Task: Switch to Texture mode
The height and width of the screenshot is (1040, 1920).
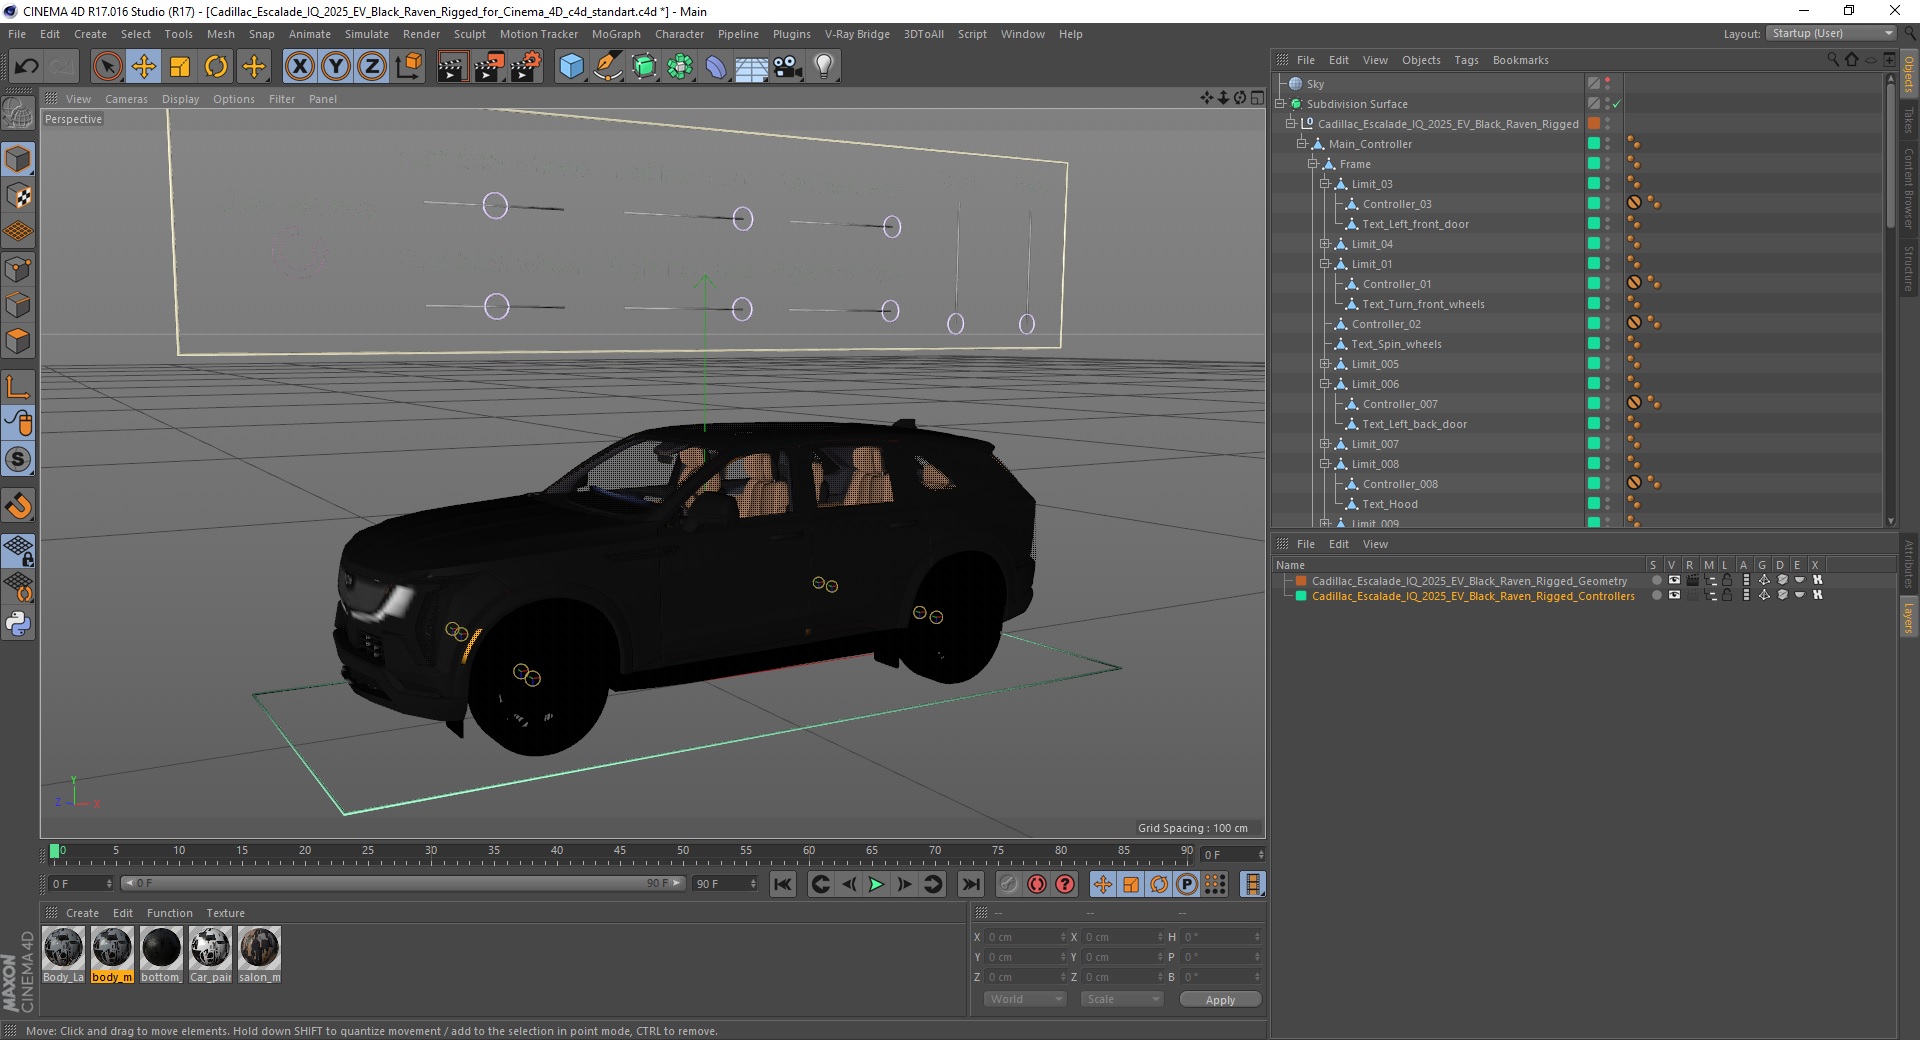Action: (x=18, y=195)
